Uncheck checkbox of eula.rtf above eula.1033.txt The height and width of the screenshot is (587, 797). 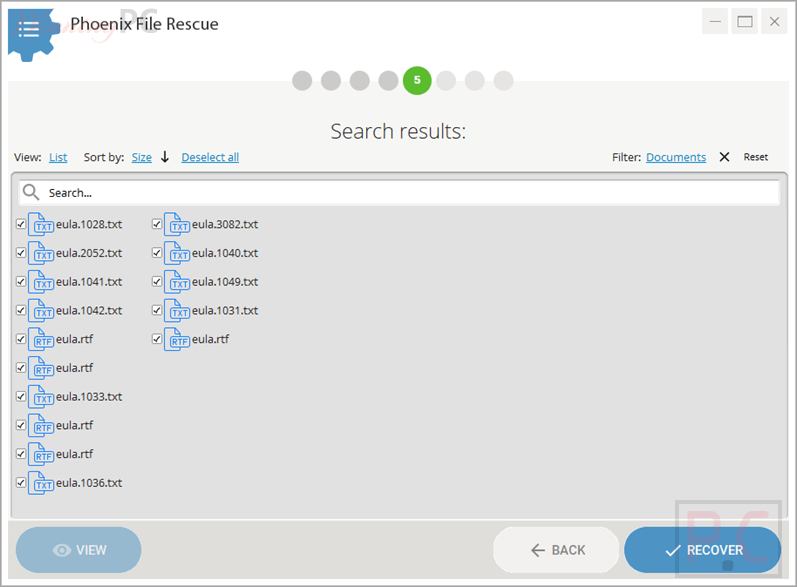21,367
